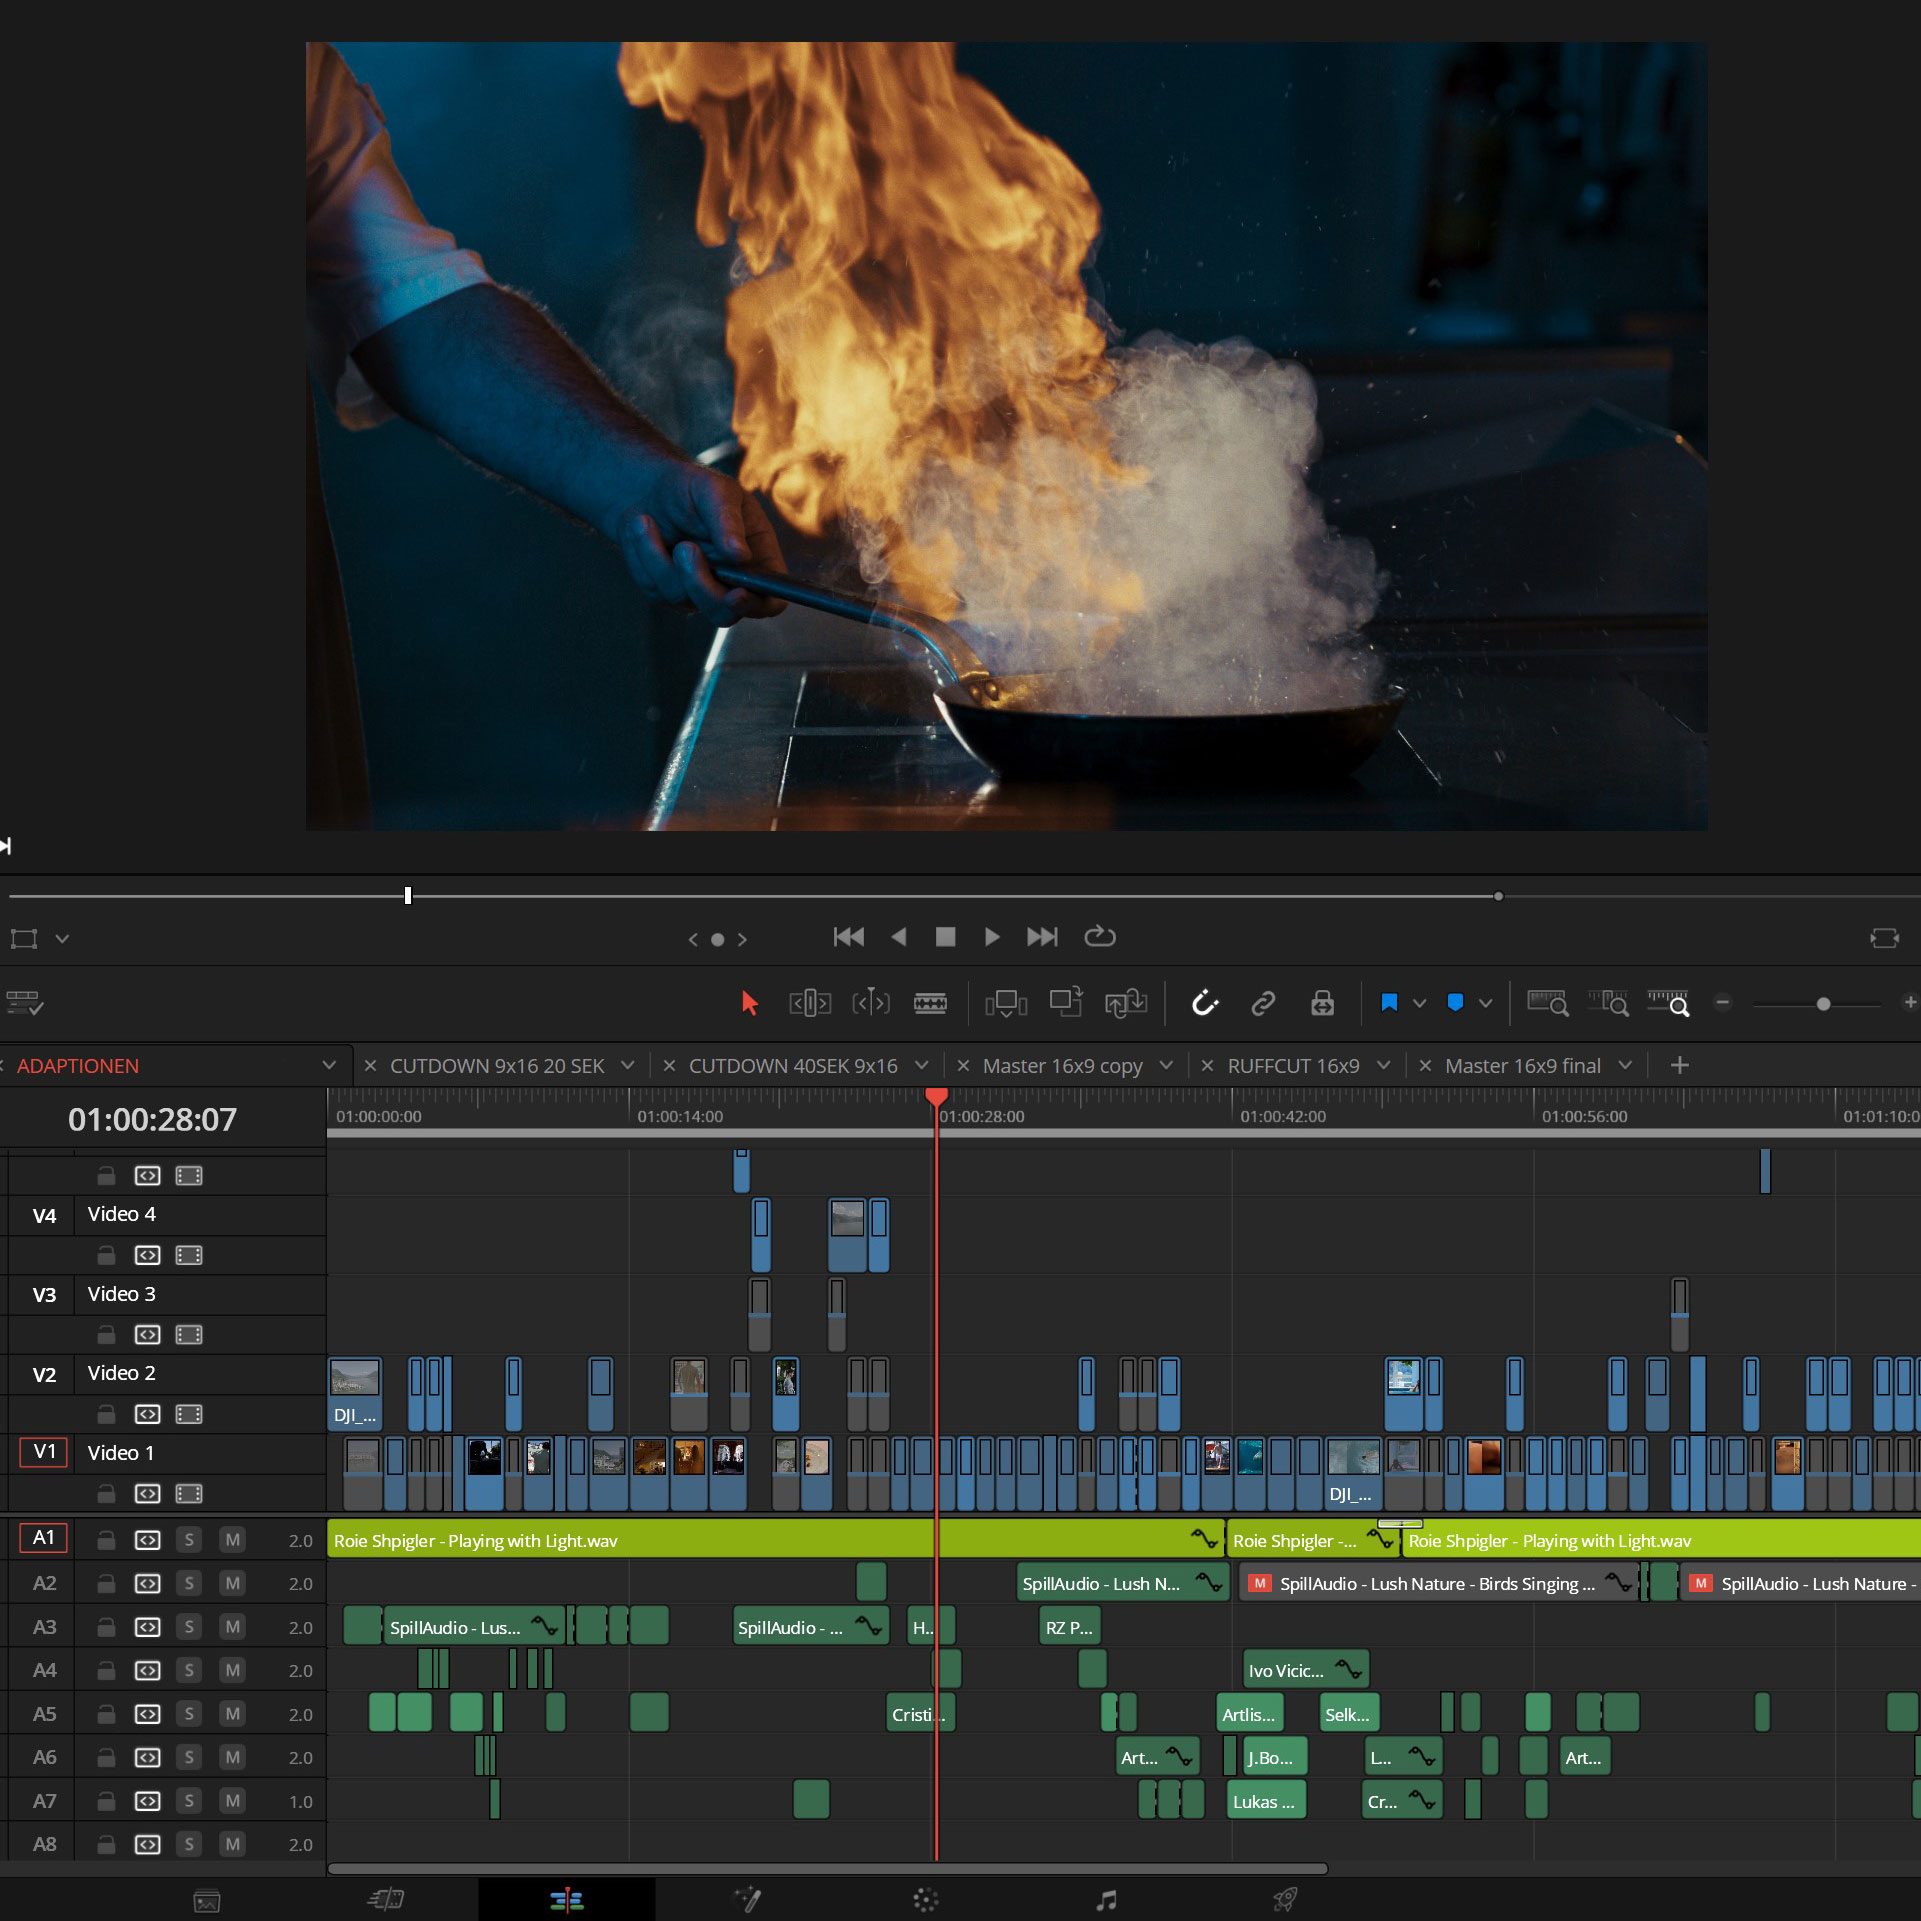
Task: Toggle snapping with the magnet icon
Action: (1204, 1003)
